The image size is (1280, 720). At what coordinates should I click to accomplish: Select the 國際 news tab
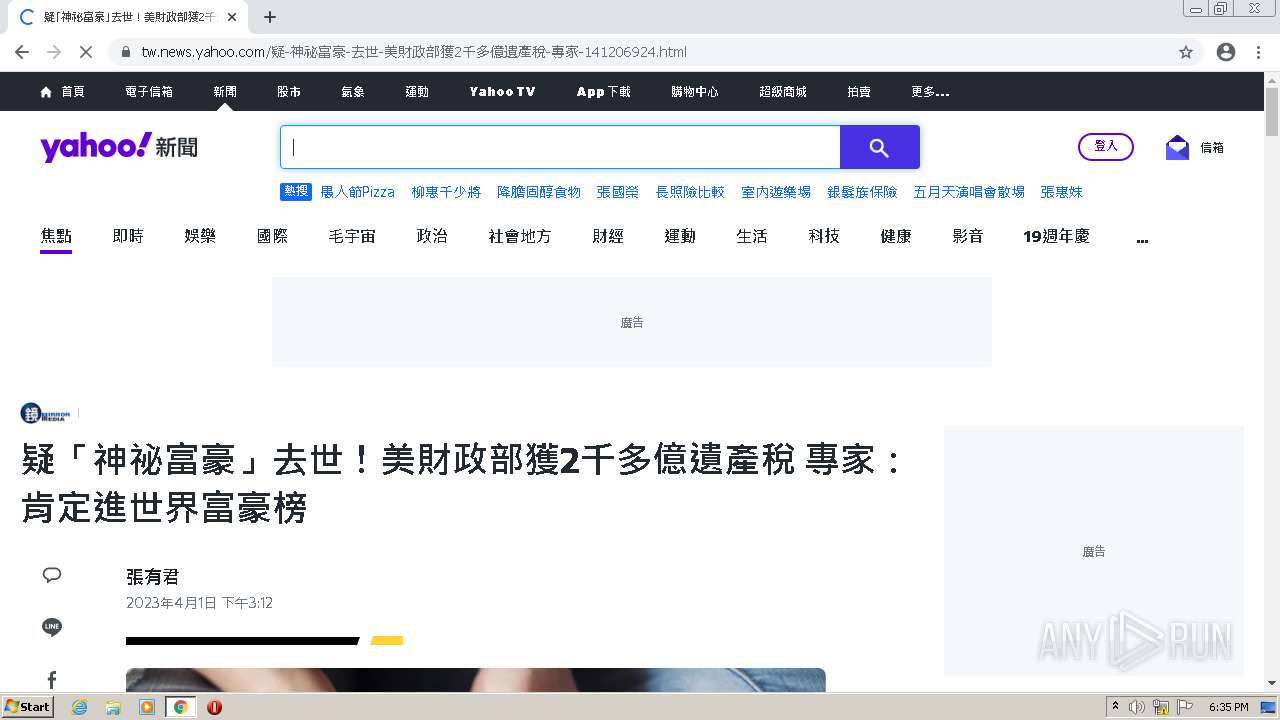[272, 236]
